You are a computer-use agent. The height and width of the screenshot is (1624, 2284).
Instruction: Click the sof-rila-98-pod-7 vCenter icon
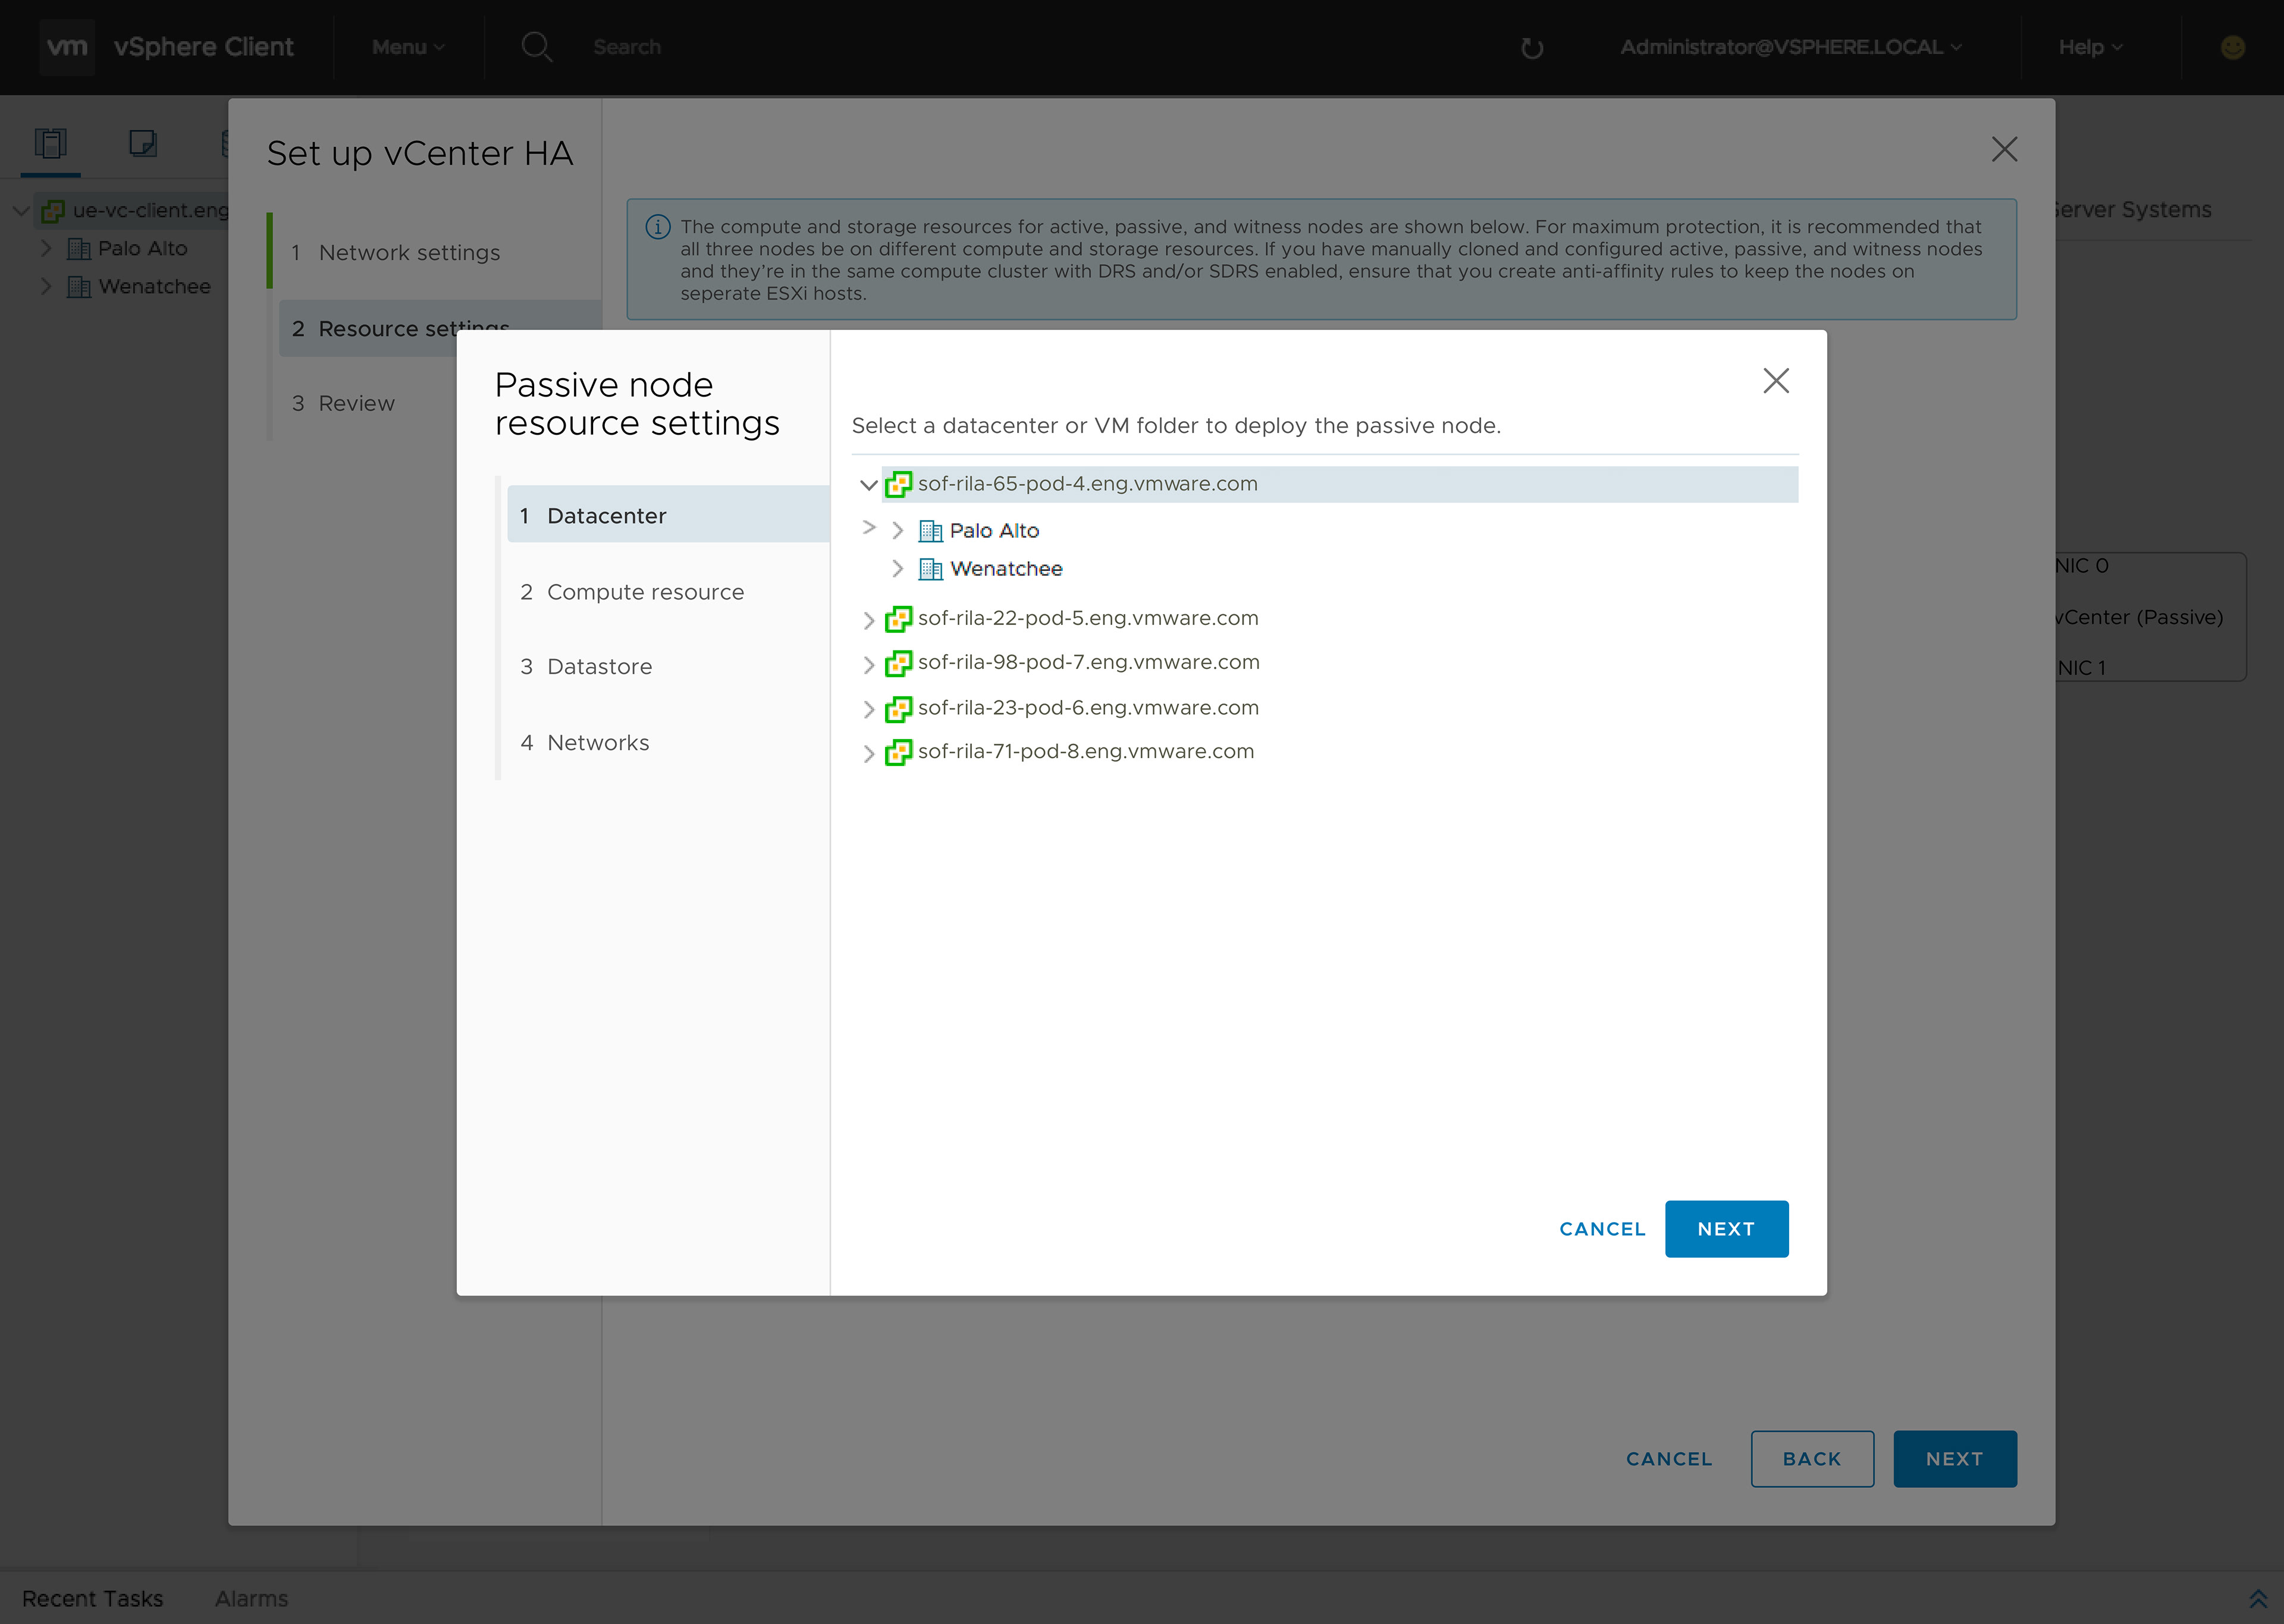pos(899,663)
